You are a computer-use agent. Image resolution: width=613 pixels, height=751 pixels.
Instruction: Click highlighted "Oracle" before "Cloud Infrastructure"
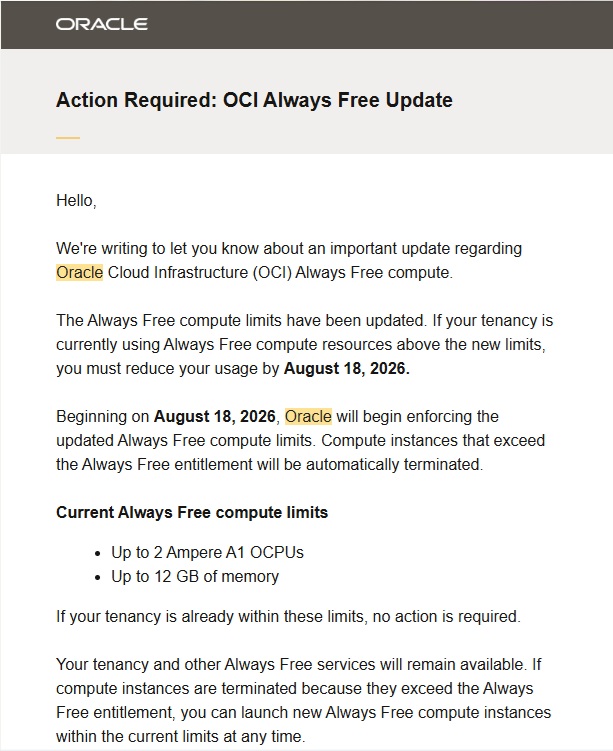(79, 273)
